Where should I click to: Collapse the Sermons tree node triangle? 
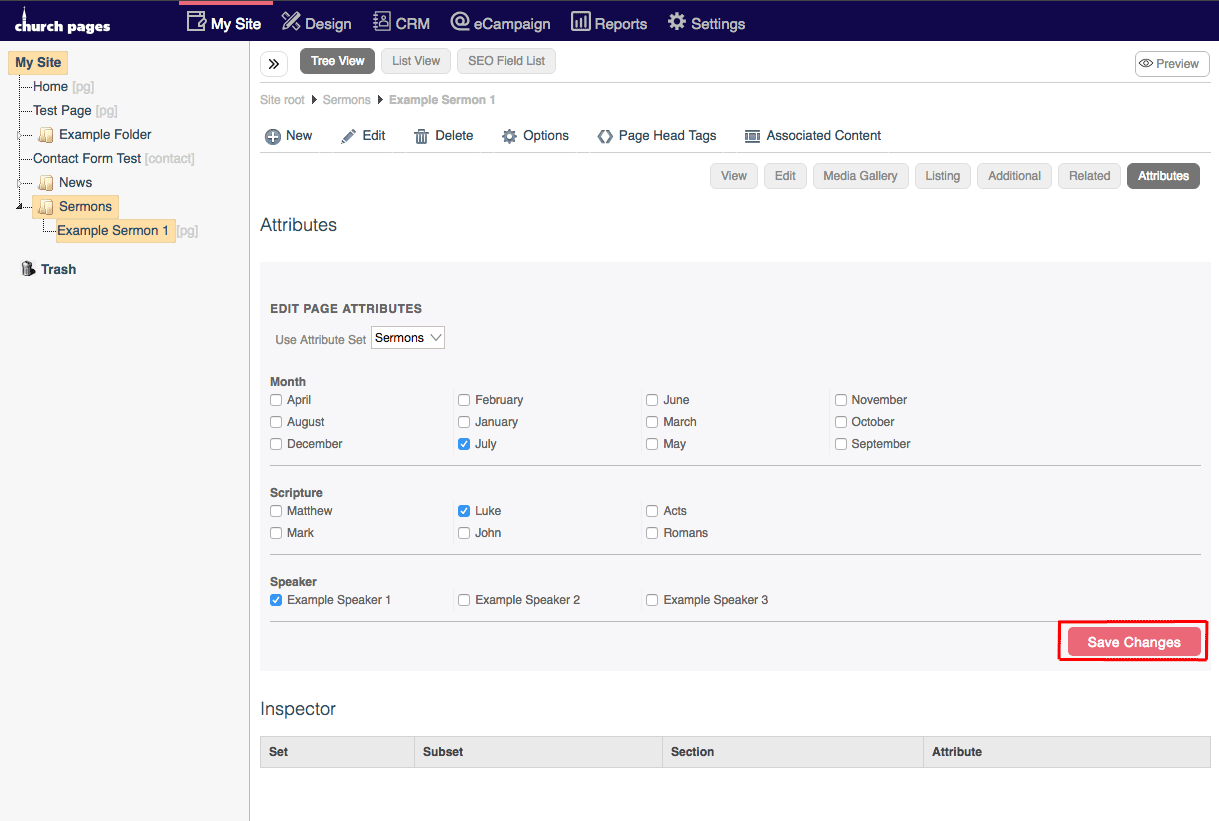(x=19, y=208)
